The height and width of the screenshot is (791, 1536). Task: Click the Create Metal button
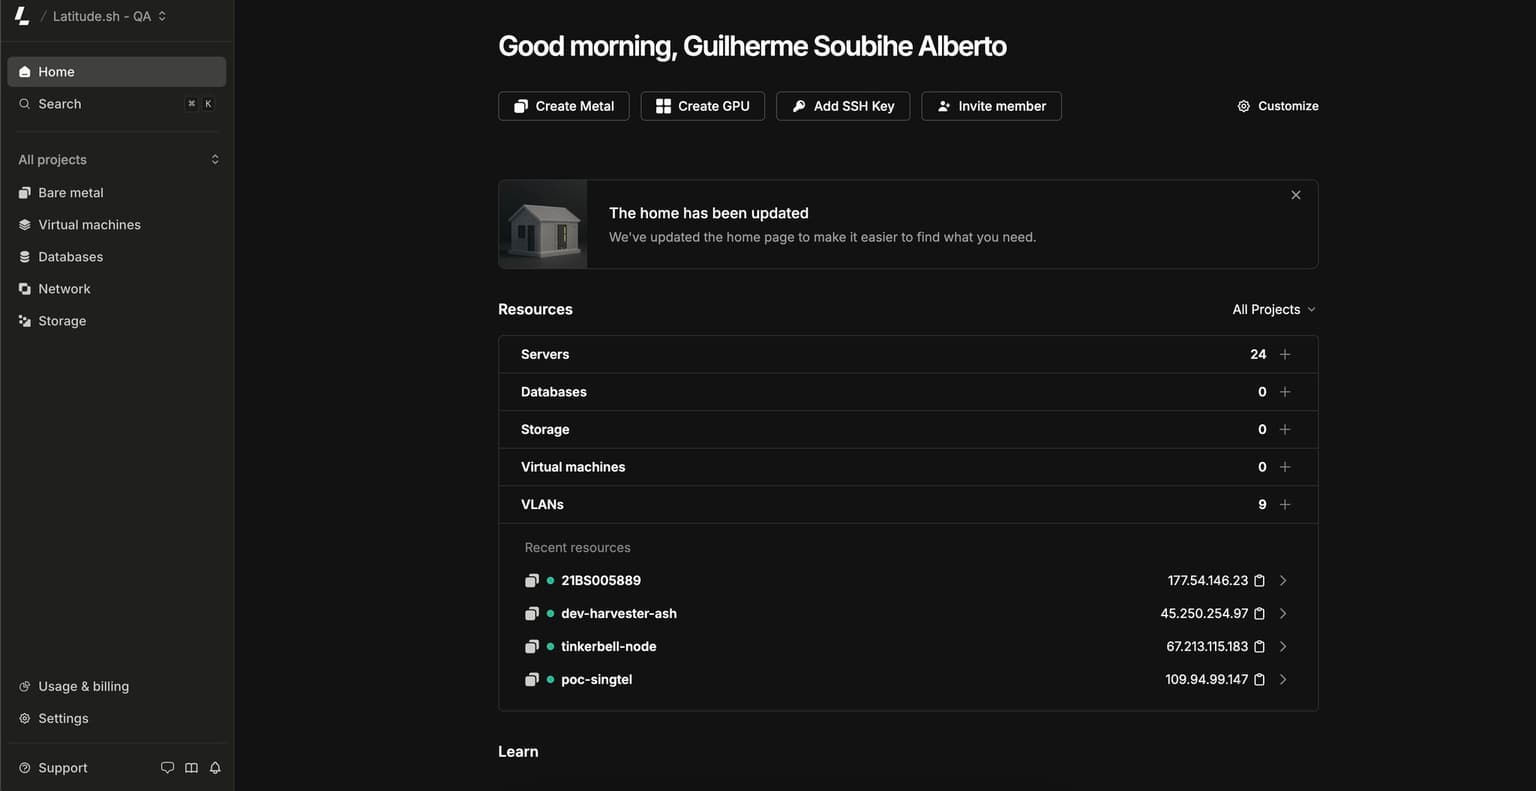(x=563, y=105)
